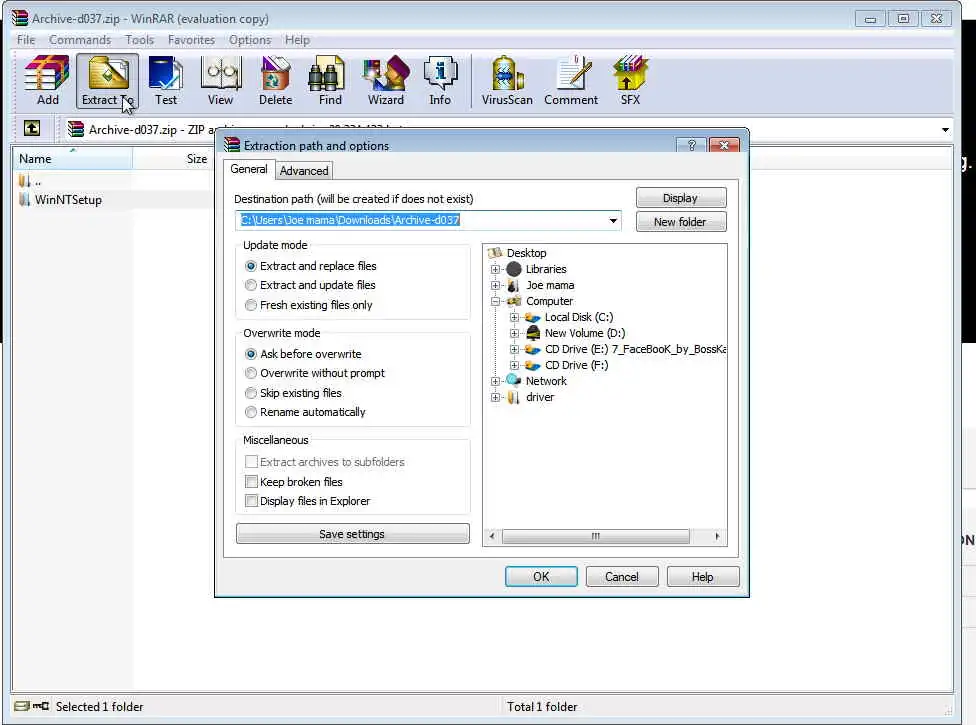Open the Favorites menu
Viewport: 976px width, 725px height.
(x=191, y=40)
